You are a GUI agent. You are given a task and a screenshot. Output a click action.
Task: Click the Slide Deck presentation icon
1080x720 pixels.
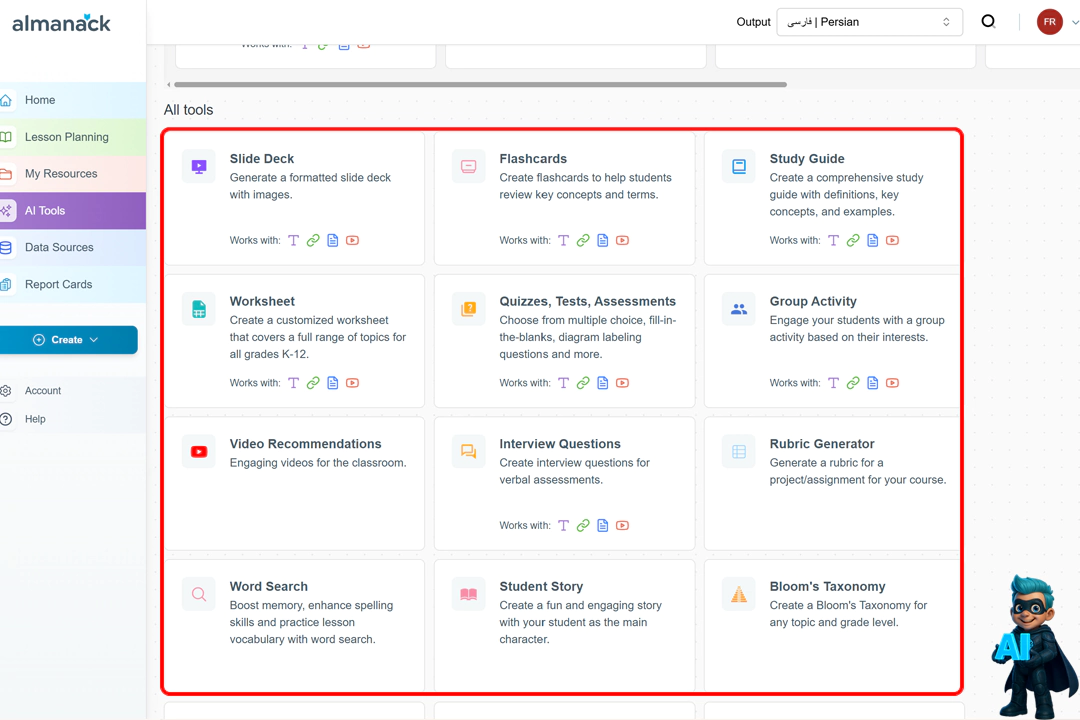199,166
